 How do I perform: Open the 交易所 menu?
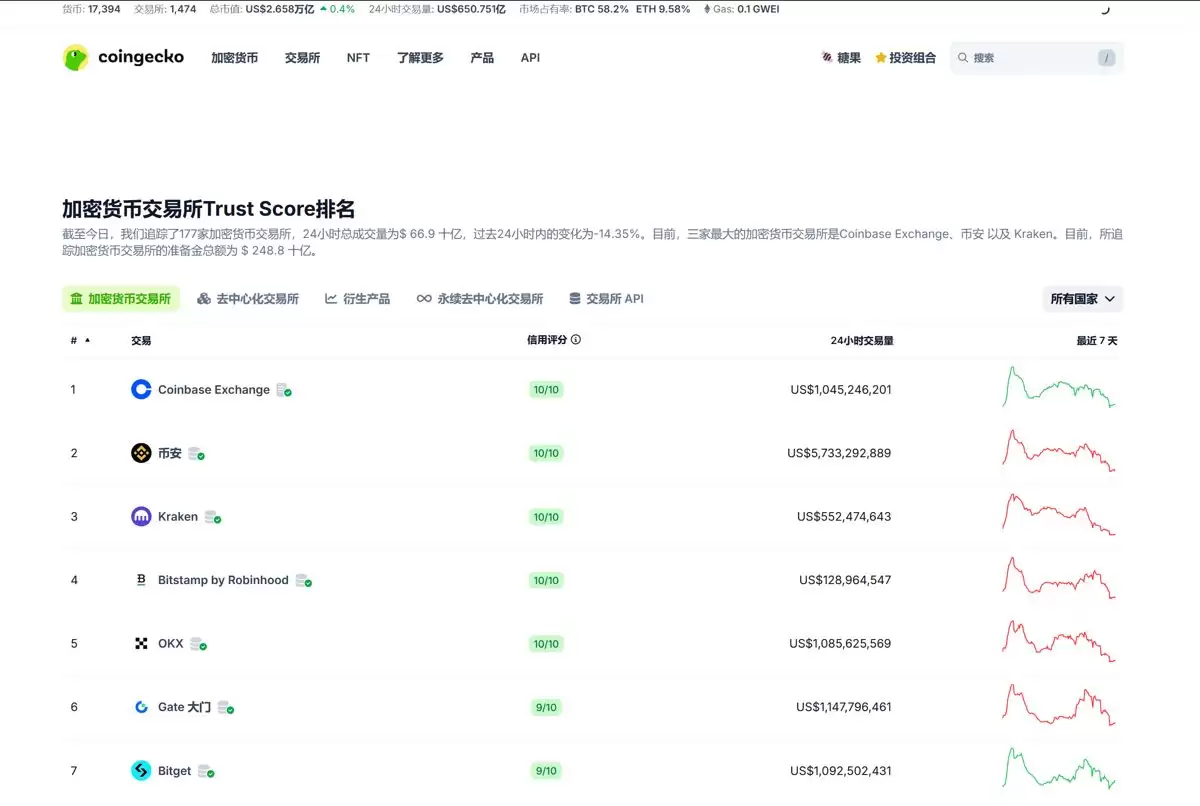[x=302, y=58]
